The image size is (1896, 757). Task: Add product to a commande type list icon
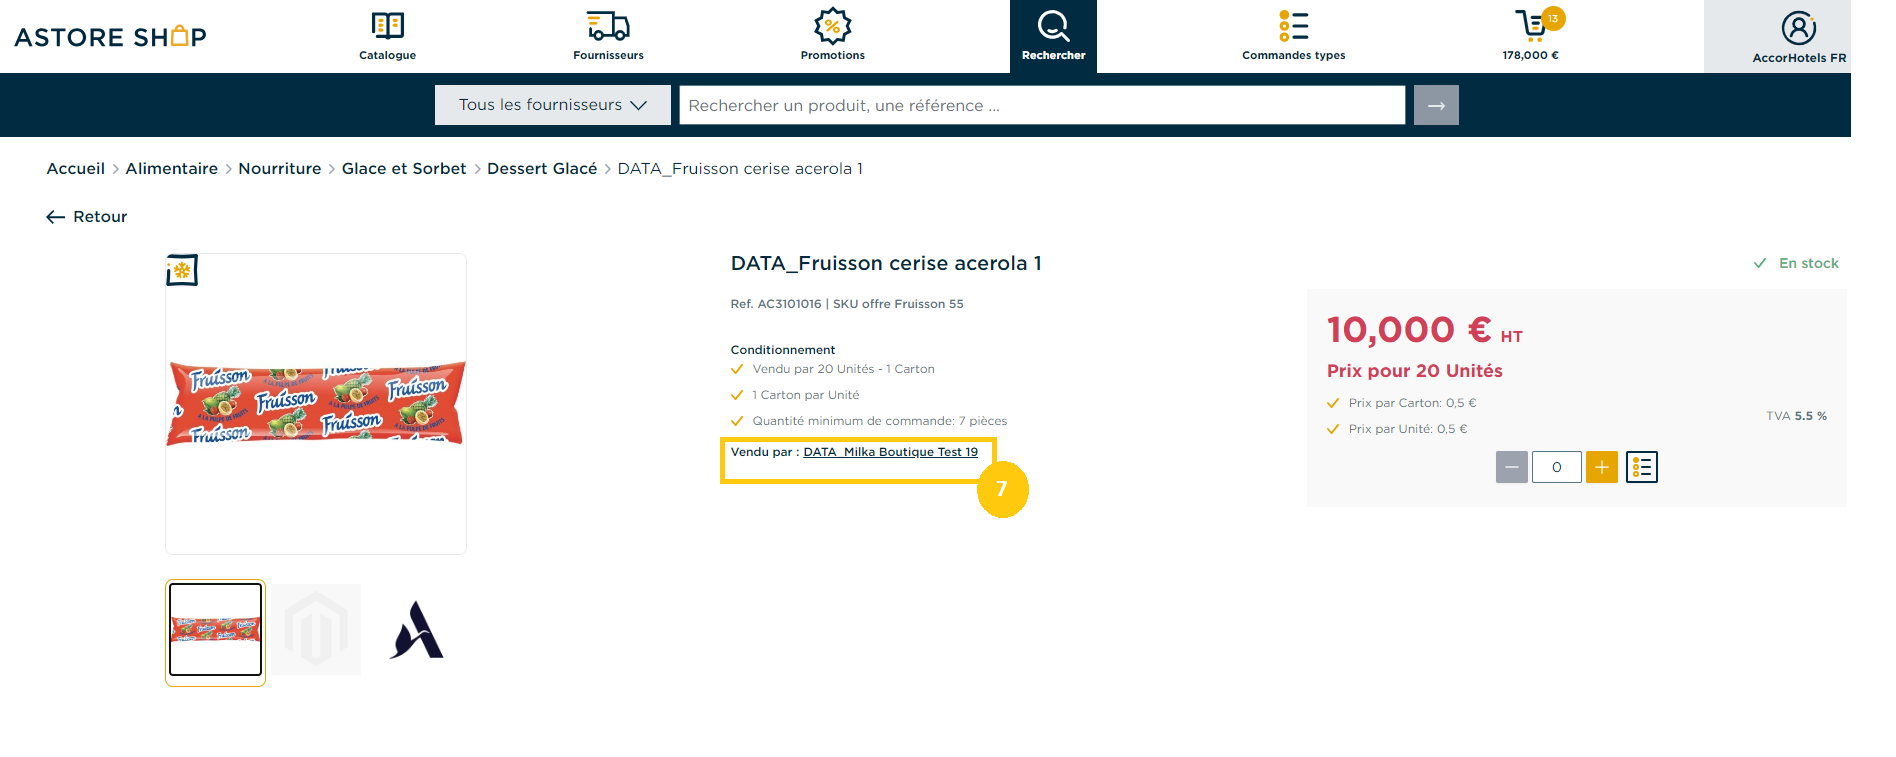pyautogui.click(x=1642, y=467)
